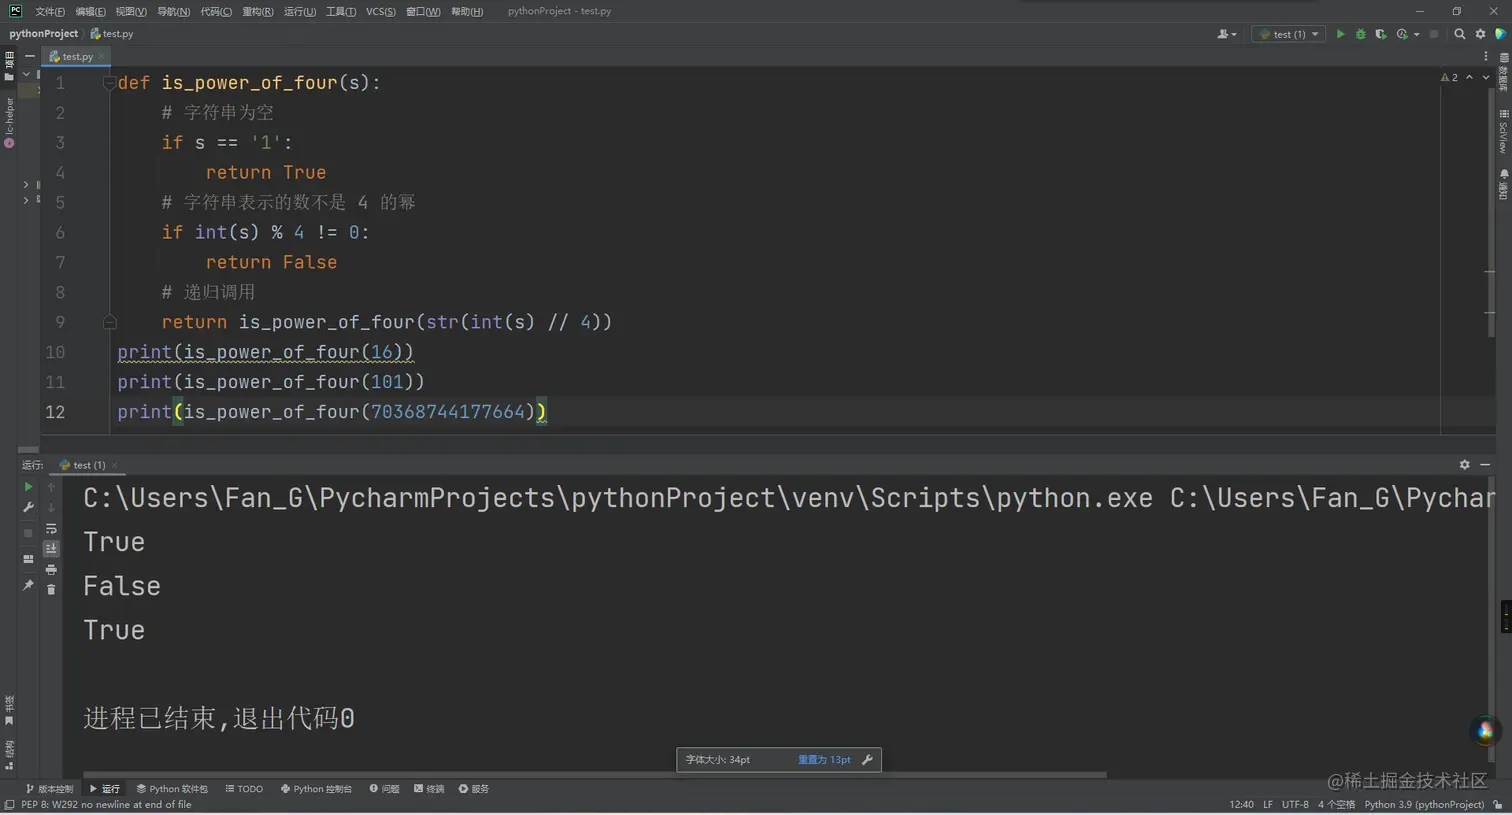Screen dimensions: 1512x815
Task: Click the floating colorful assistant orb
Action: click(1485, 731)
